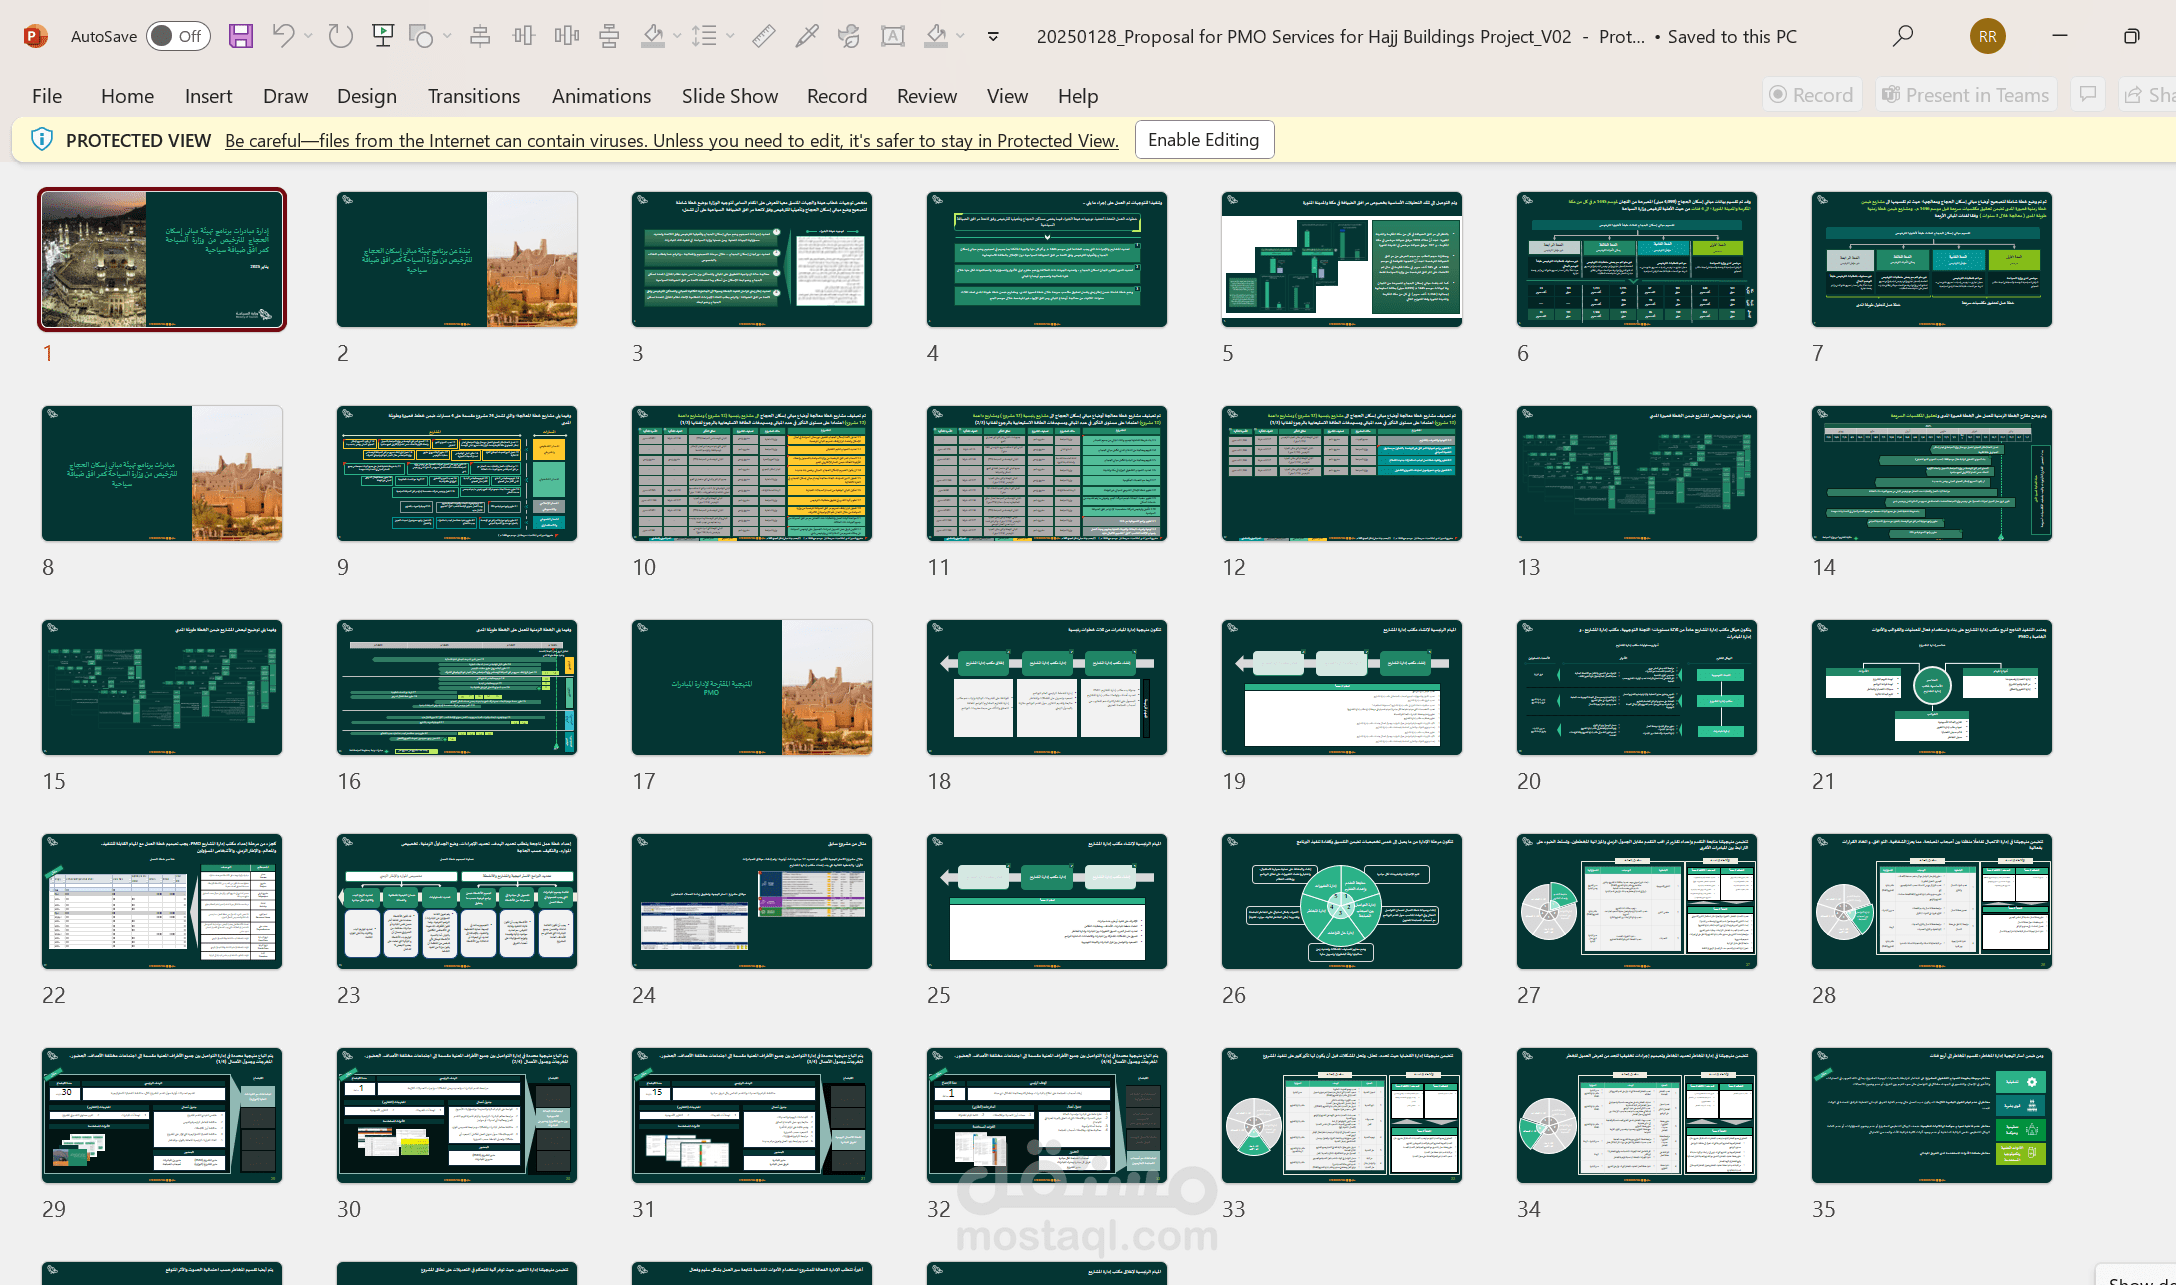Click the Record button at top right
The width and height of the screenshot is (2176, 1285).
click(x=1812, y=95)
